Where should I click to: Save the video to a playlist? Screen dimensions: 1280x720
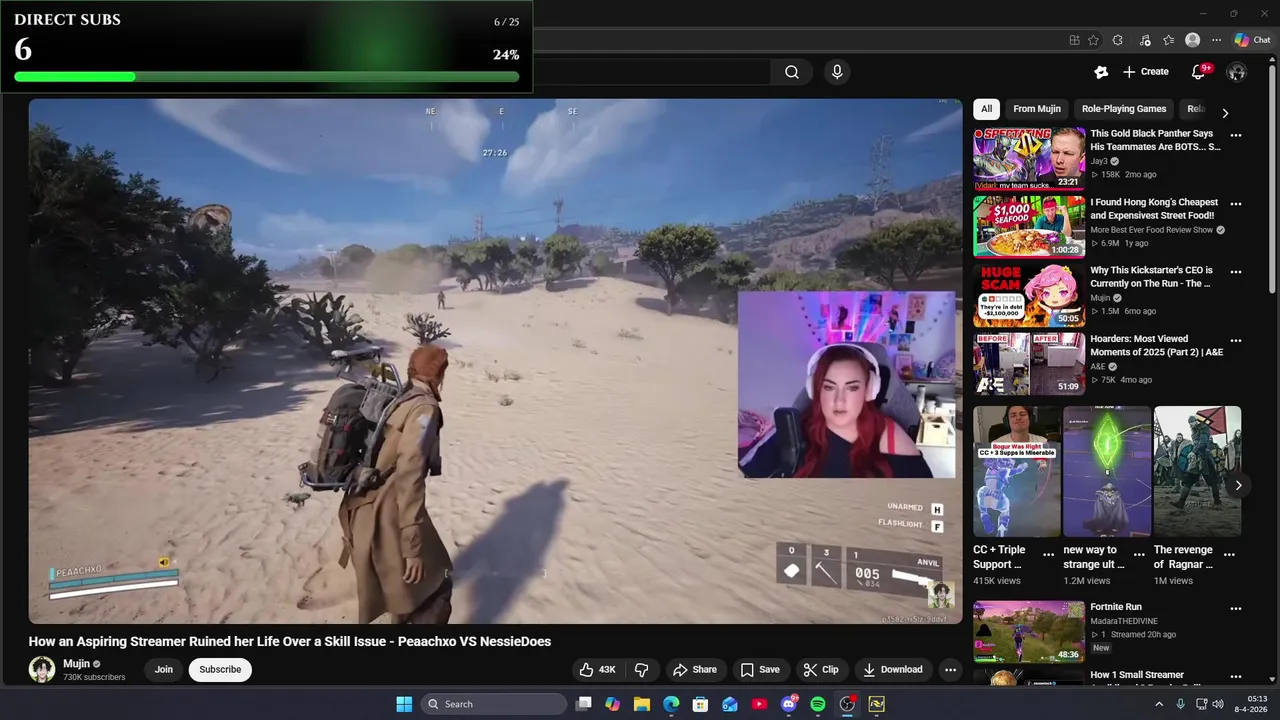pos(759,670)
